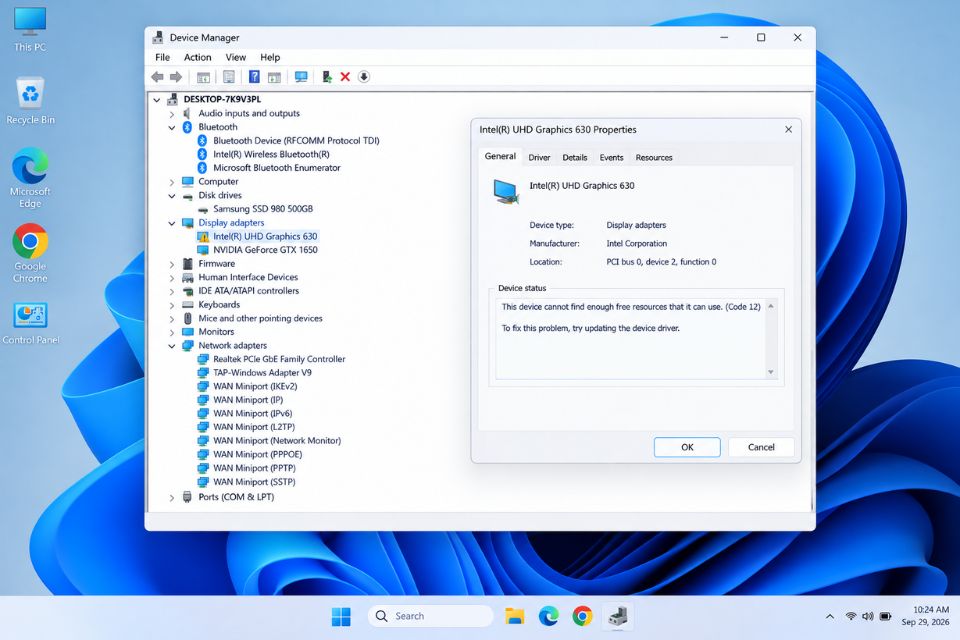Screen dimensions: 960x640
Task: Click the Wi-Fi icon in system tray
Action: point(850,616)
